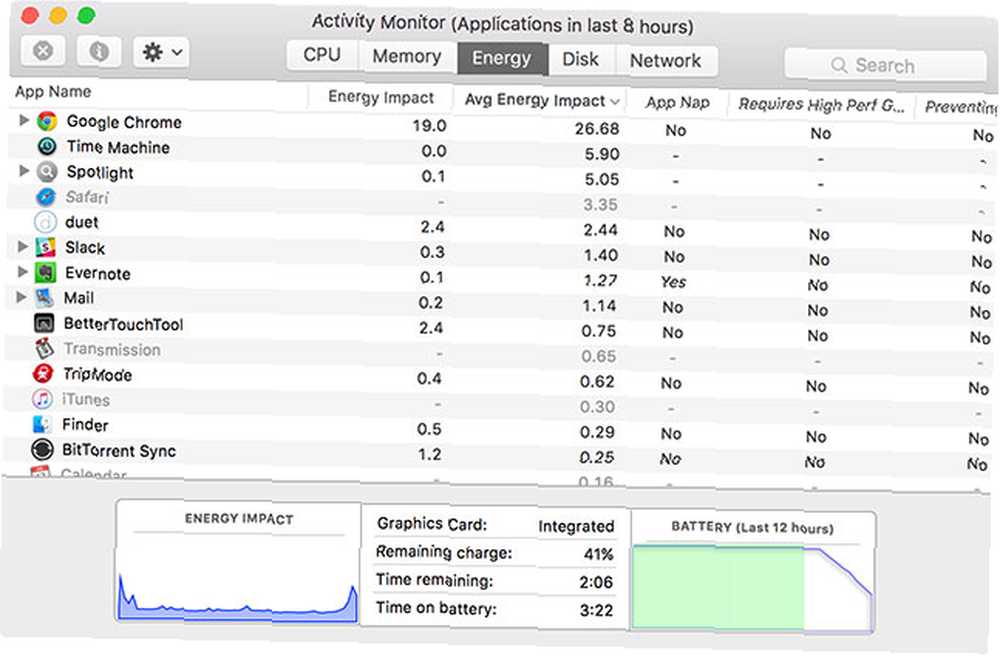Select the Transmission row name
The width and height of the screenshot is (1000, 656).
(x=112, y=349)
